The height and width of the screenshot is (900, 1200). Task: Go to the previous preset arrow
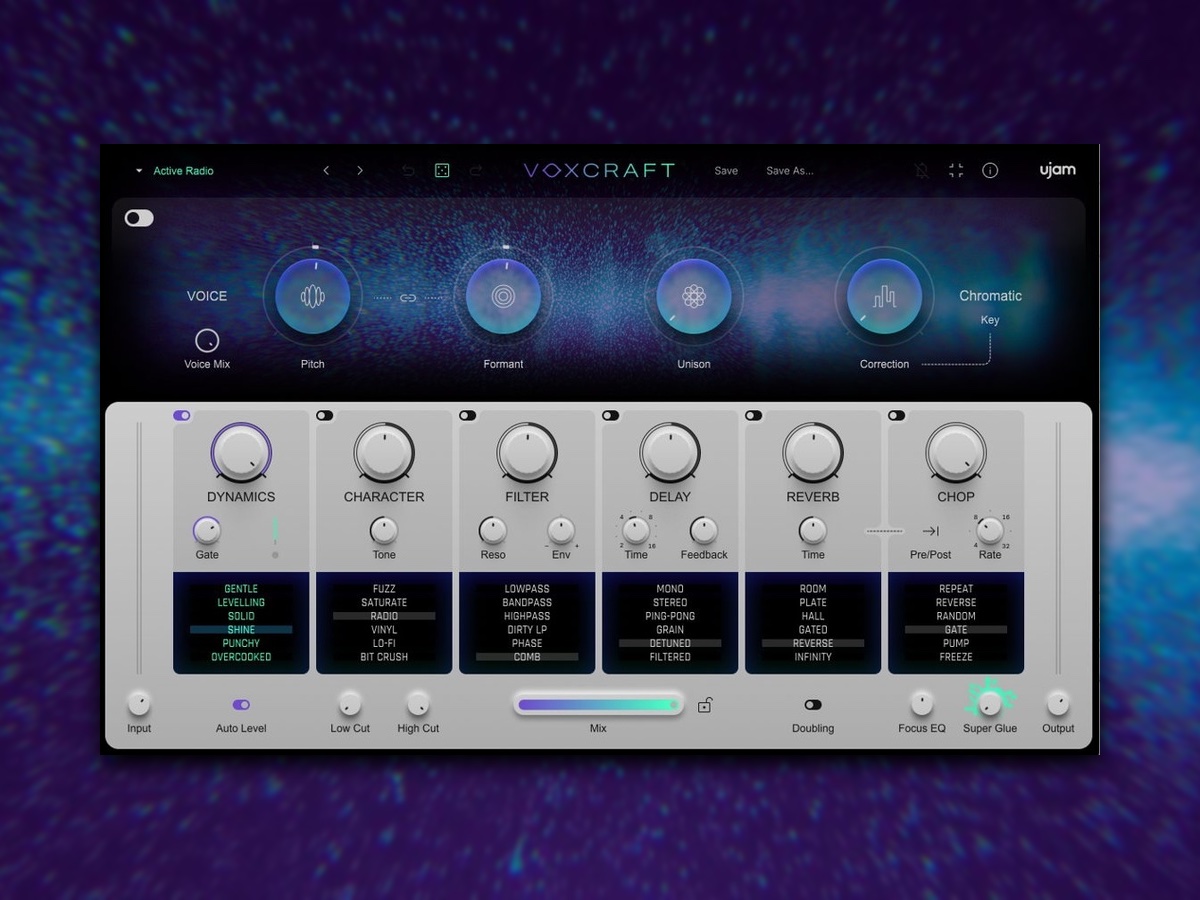[x=326, y=171]
